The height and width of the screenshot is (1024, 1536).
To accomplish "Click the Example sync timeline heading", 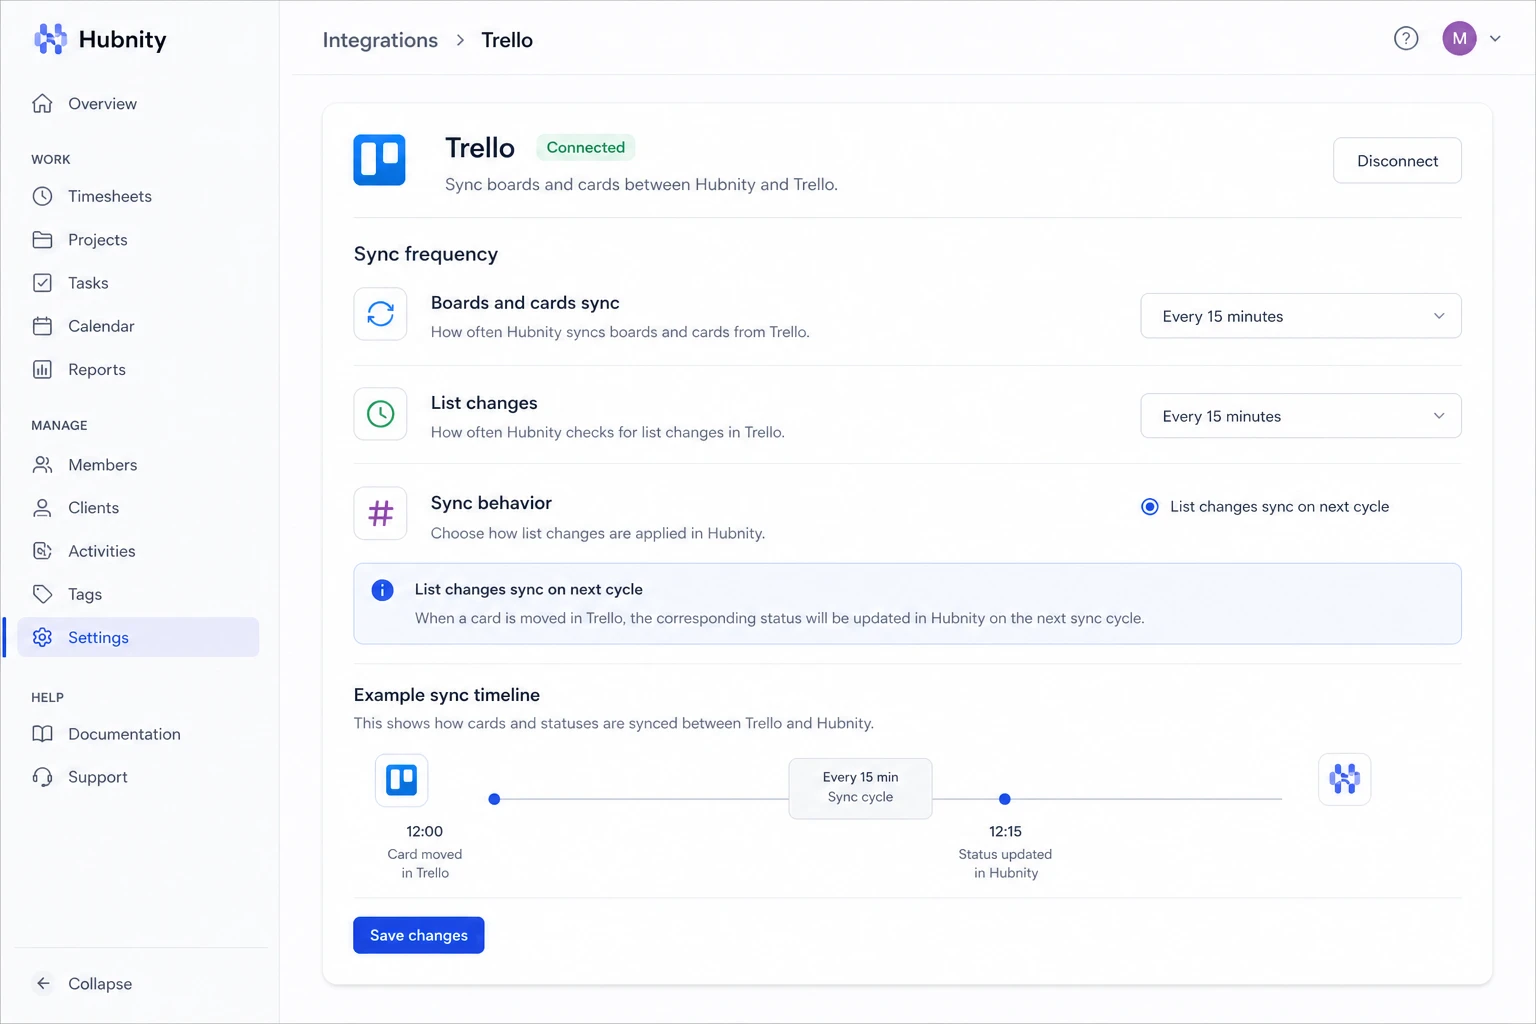I will click(x=447, y=695).
